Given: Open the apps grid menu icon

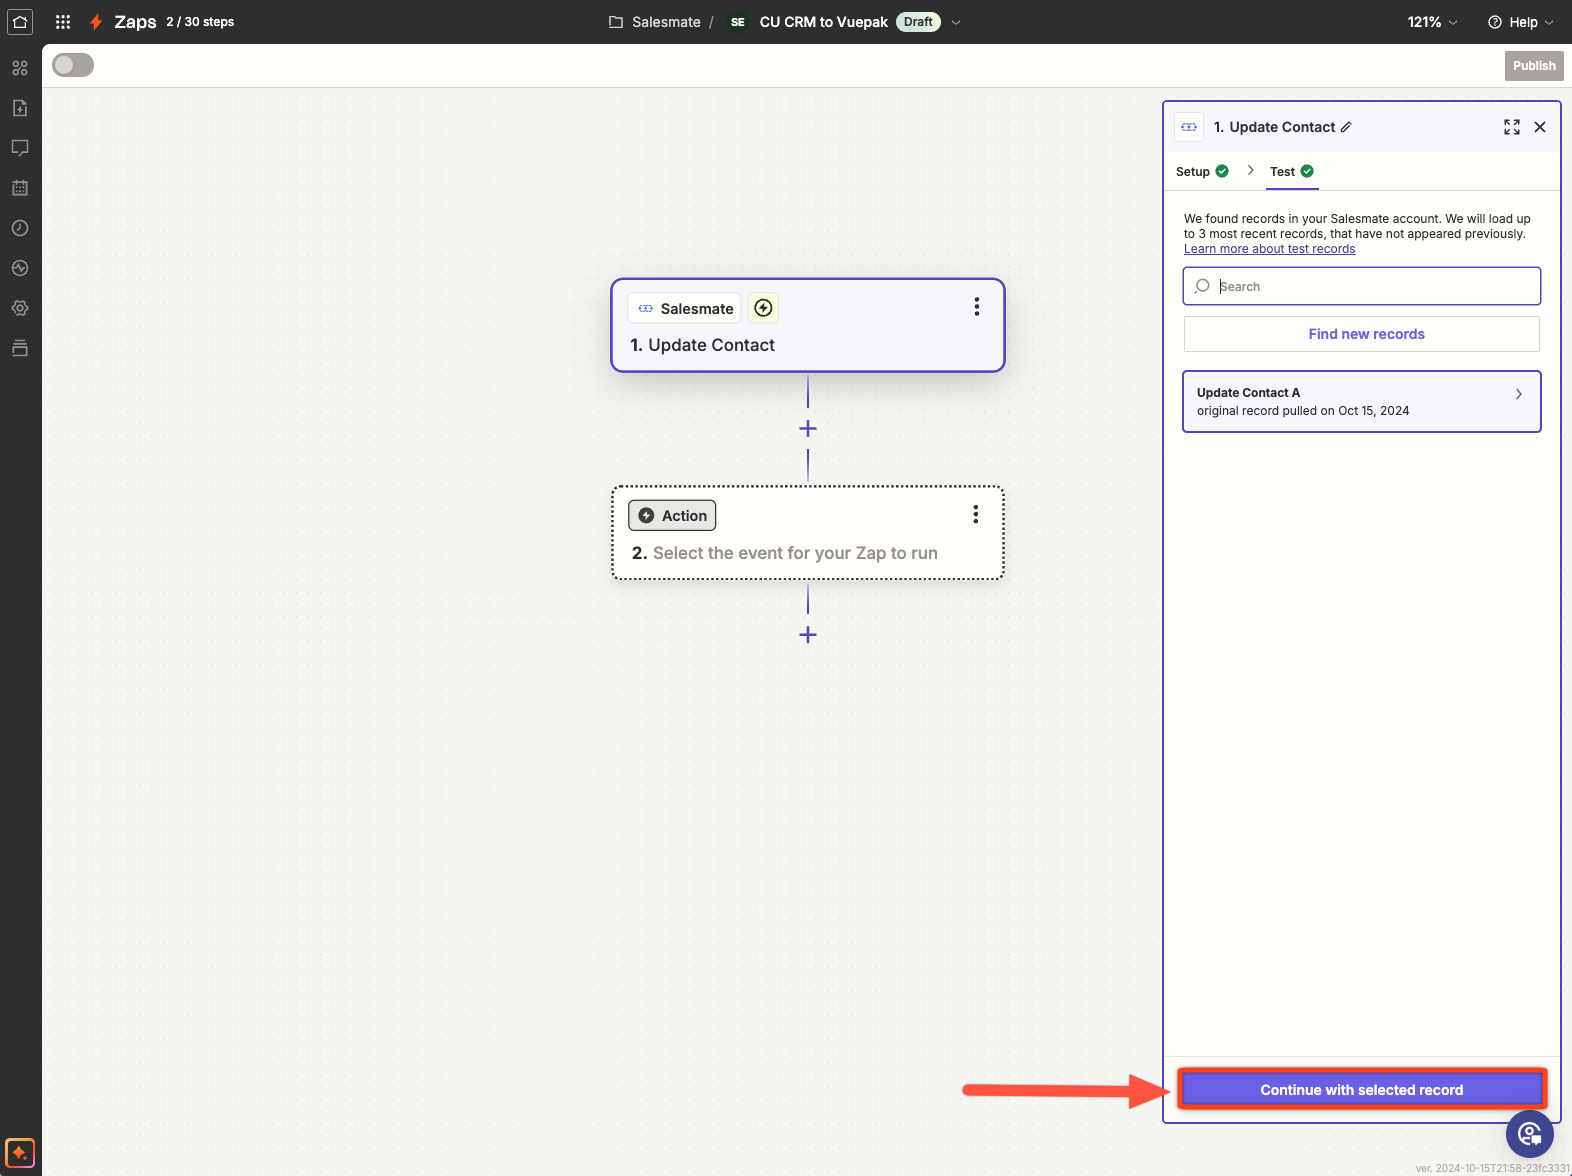Looking at the screenshot, I should [x=63, y=22].
